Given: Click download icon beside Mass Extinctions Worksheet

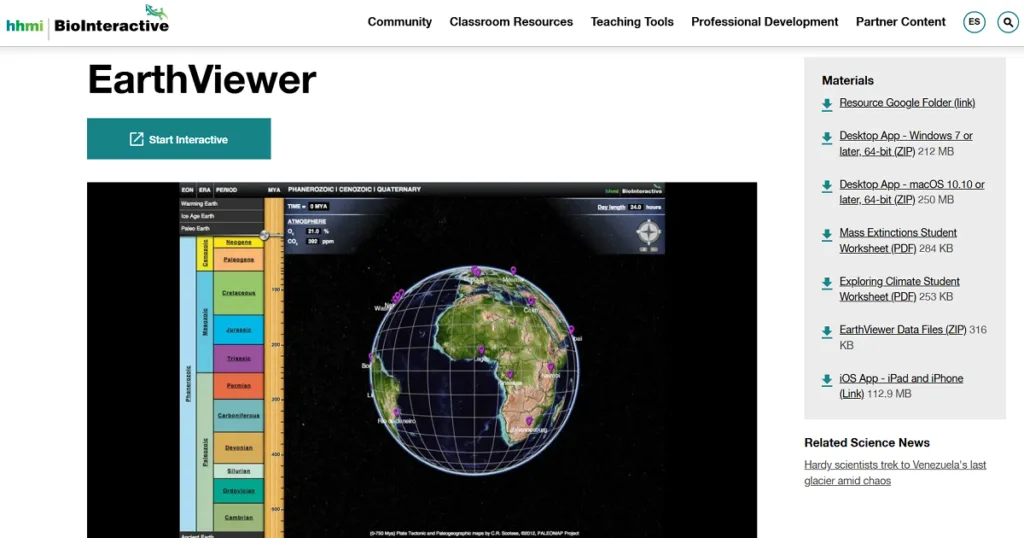Looking at the screenshot, I should [827, 234].
